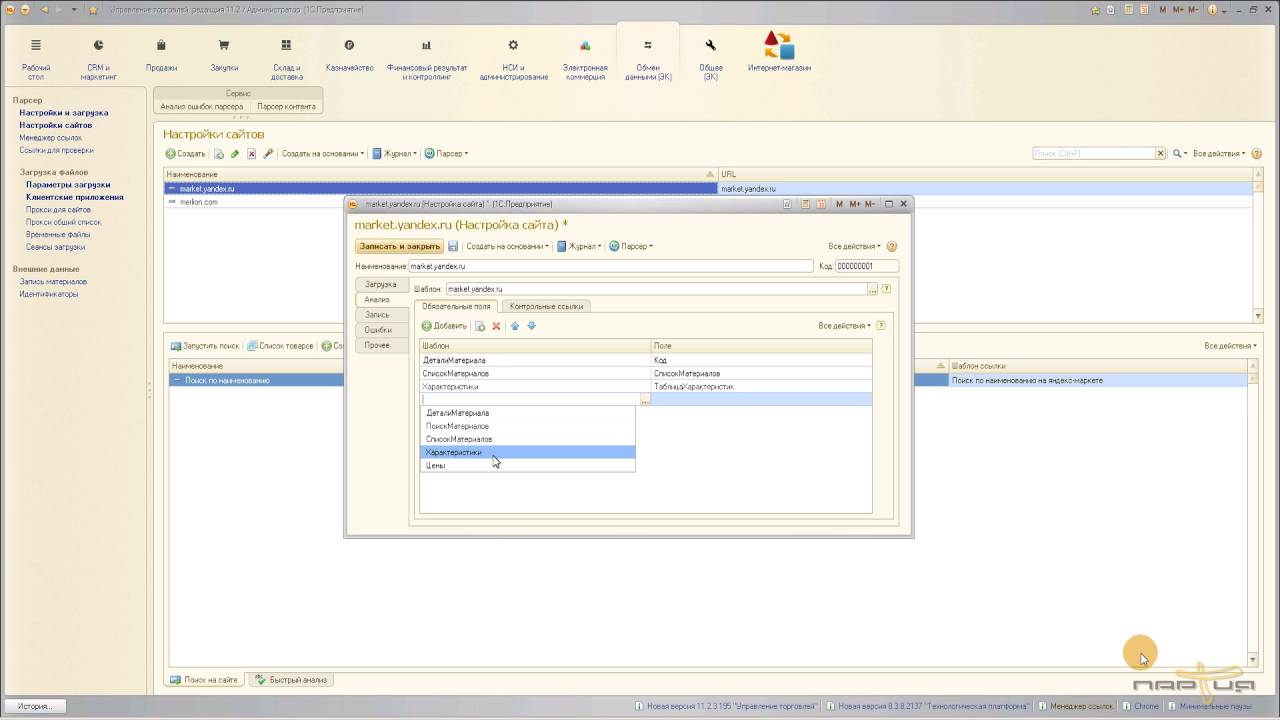This screenshot has height=720, width=1280.
Task: Open Финансовый результат и контроллинг section
Action: point(427,60)
